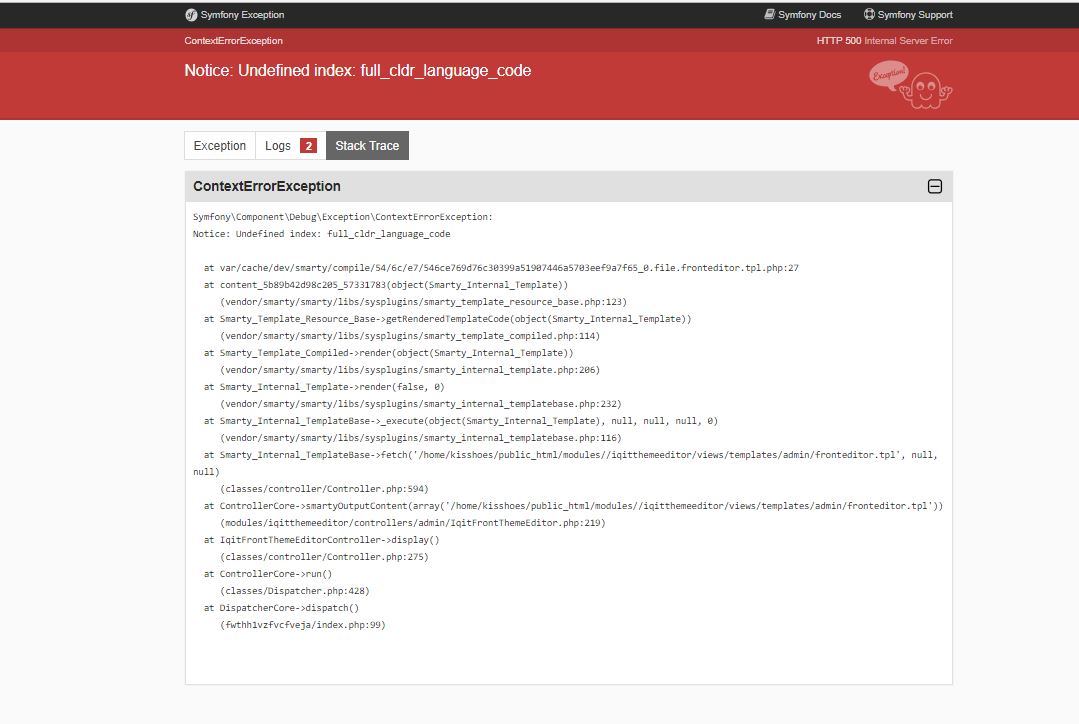Click the getRenderedTemplateCode trace line
This screenshot has width=1079, height=724.
click(447, 319)
